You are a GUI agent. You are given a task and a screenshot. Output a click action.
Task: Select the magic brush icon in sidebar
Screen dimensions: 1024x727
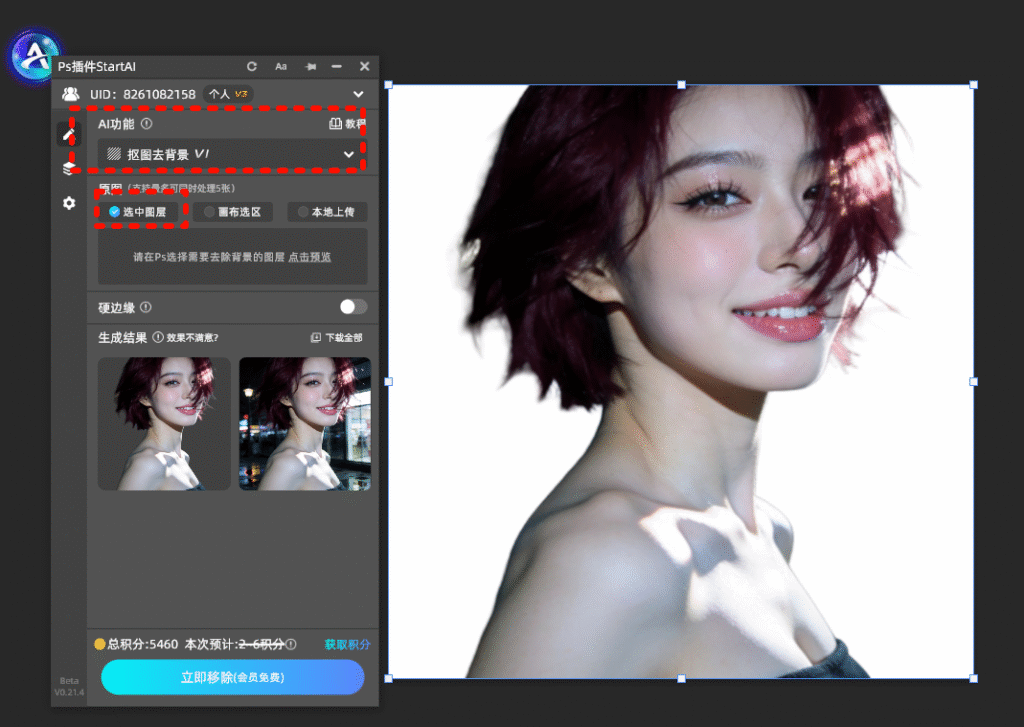(68, 133)
